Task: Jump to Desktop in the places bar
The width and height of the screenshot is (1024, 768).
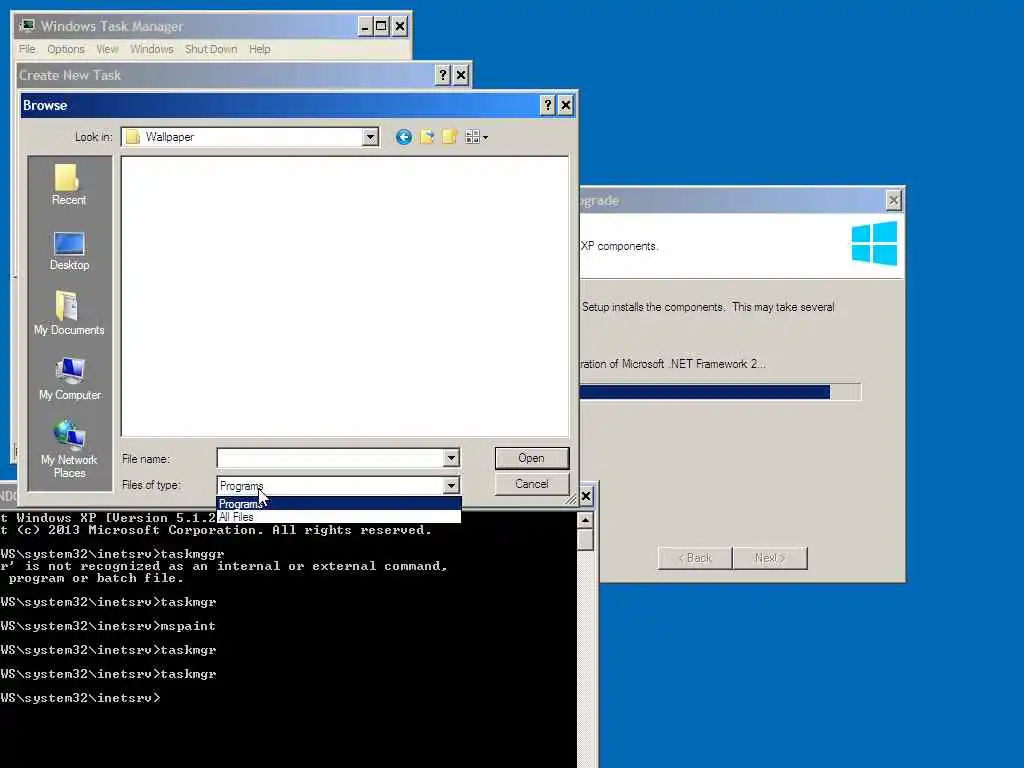Action: click(x=69, y=251)
